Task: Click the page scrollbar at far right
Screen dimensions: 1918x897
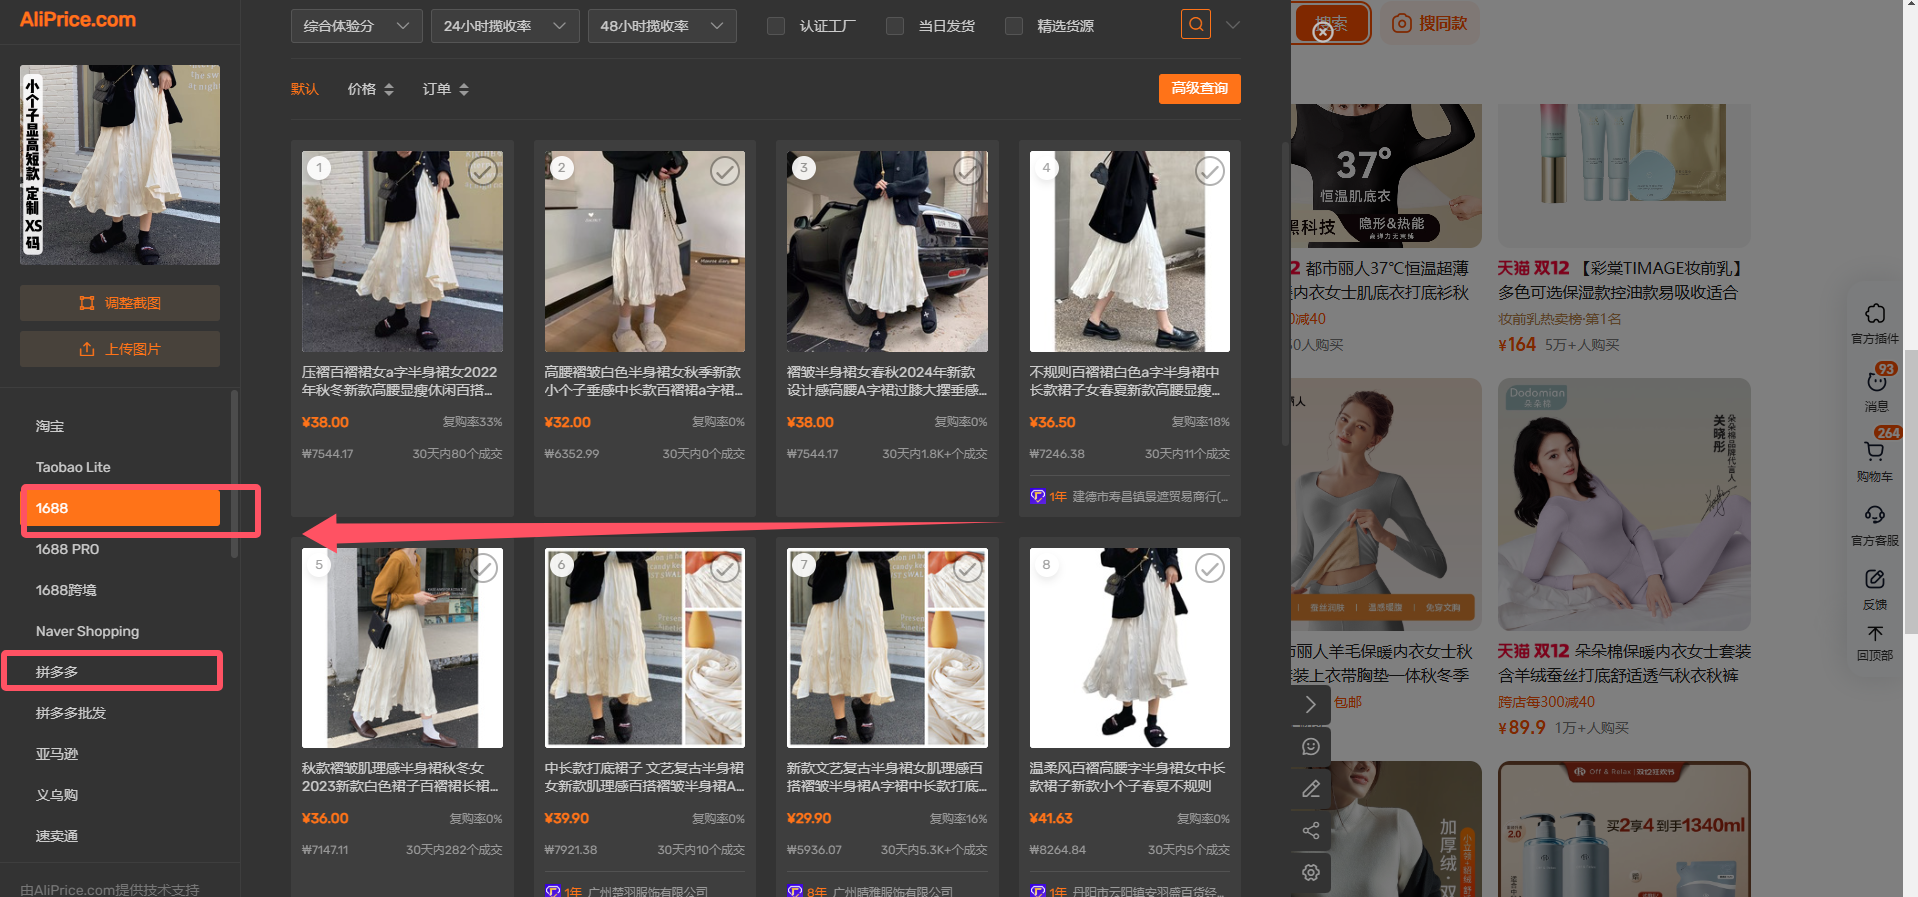Action: [1911, 492]
